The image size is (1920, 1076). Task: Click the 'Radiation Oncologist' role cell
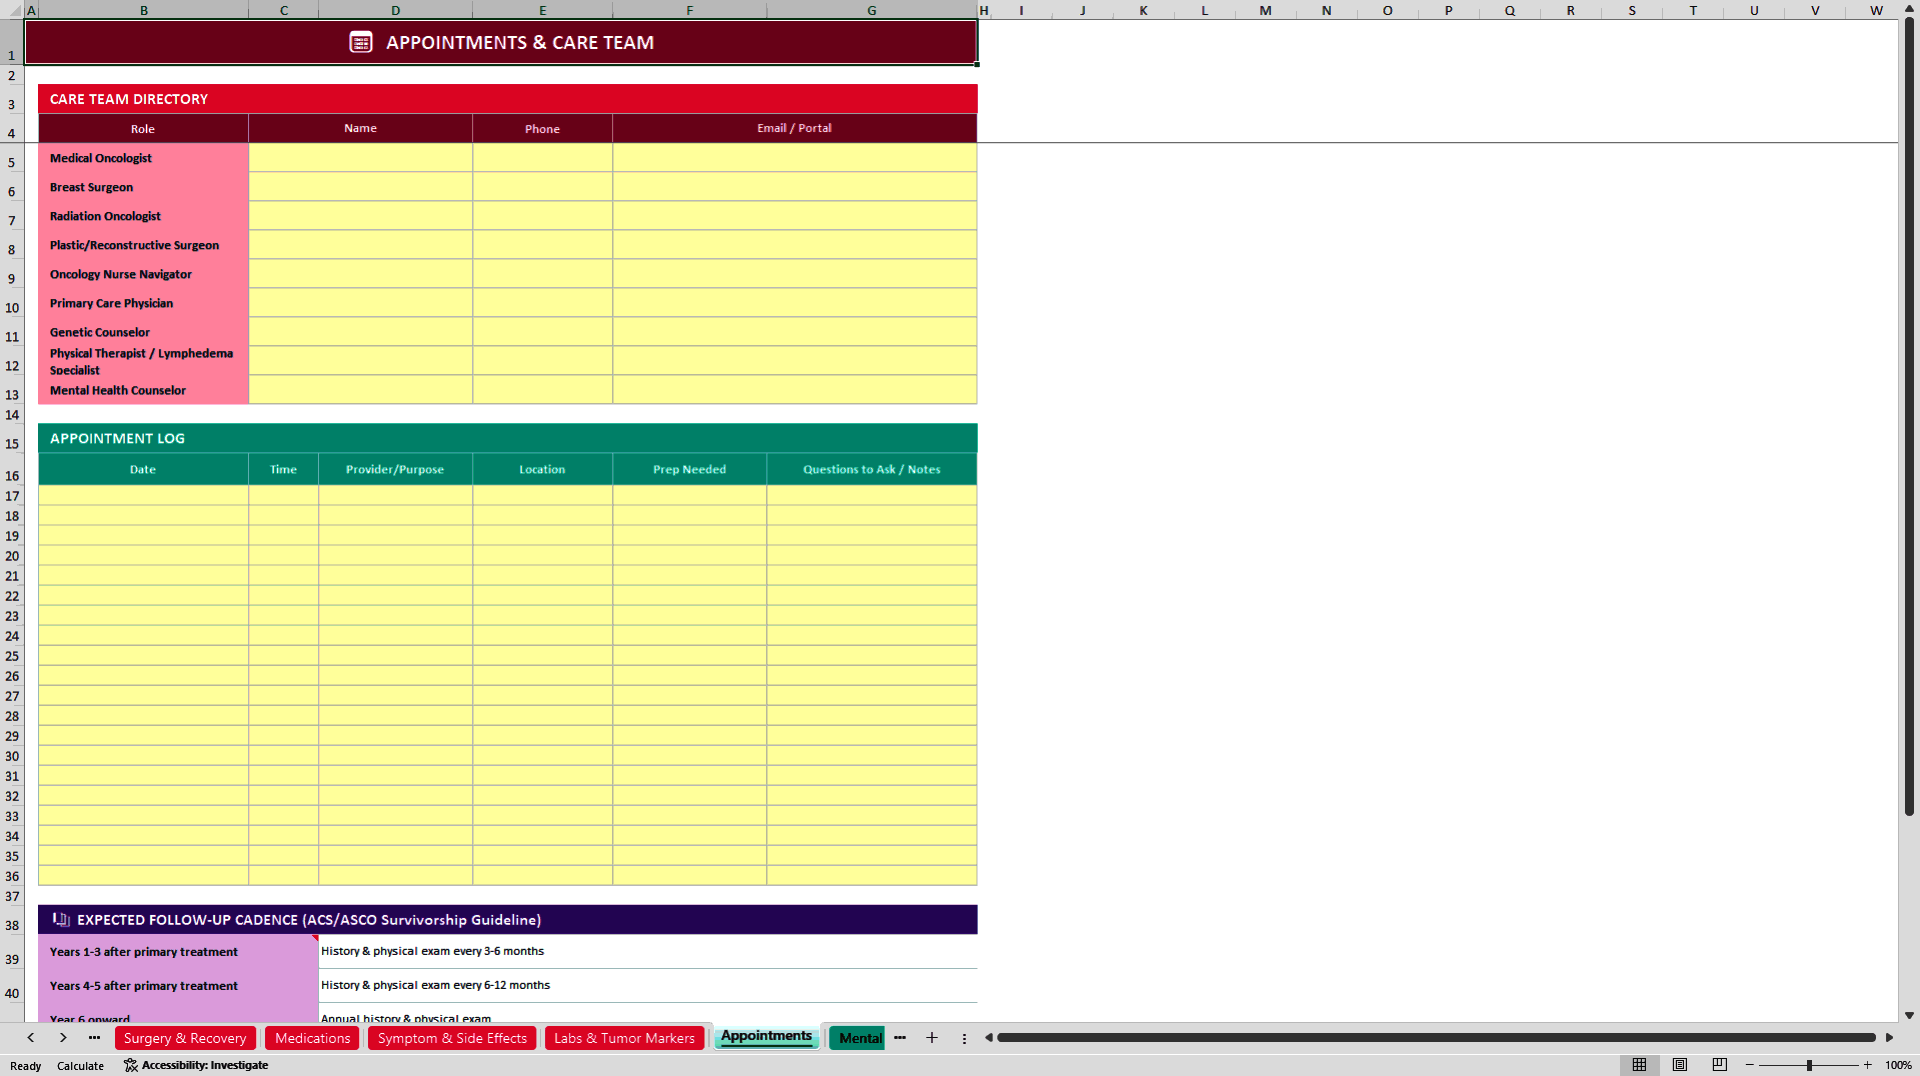pos(143,216)
